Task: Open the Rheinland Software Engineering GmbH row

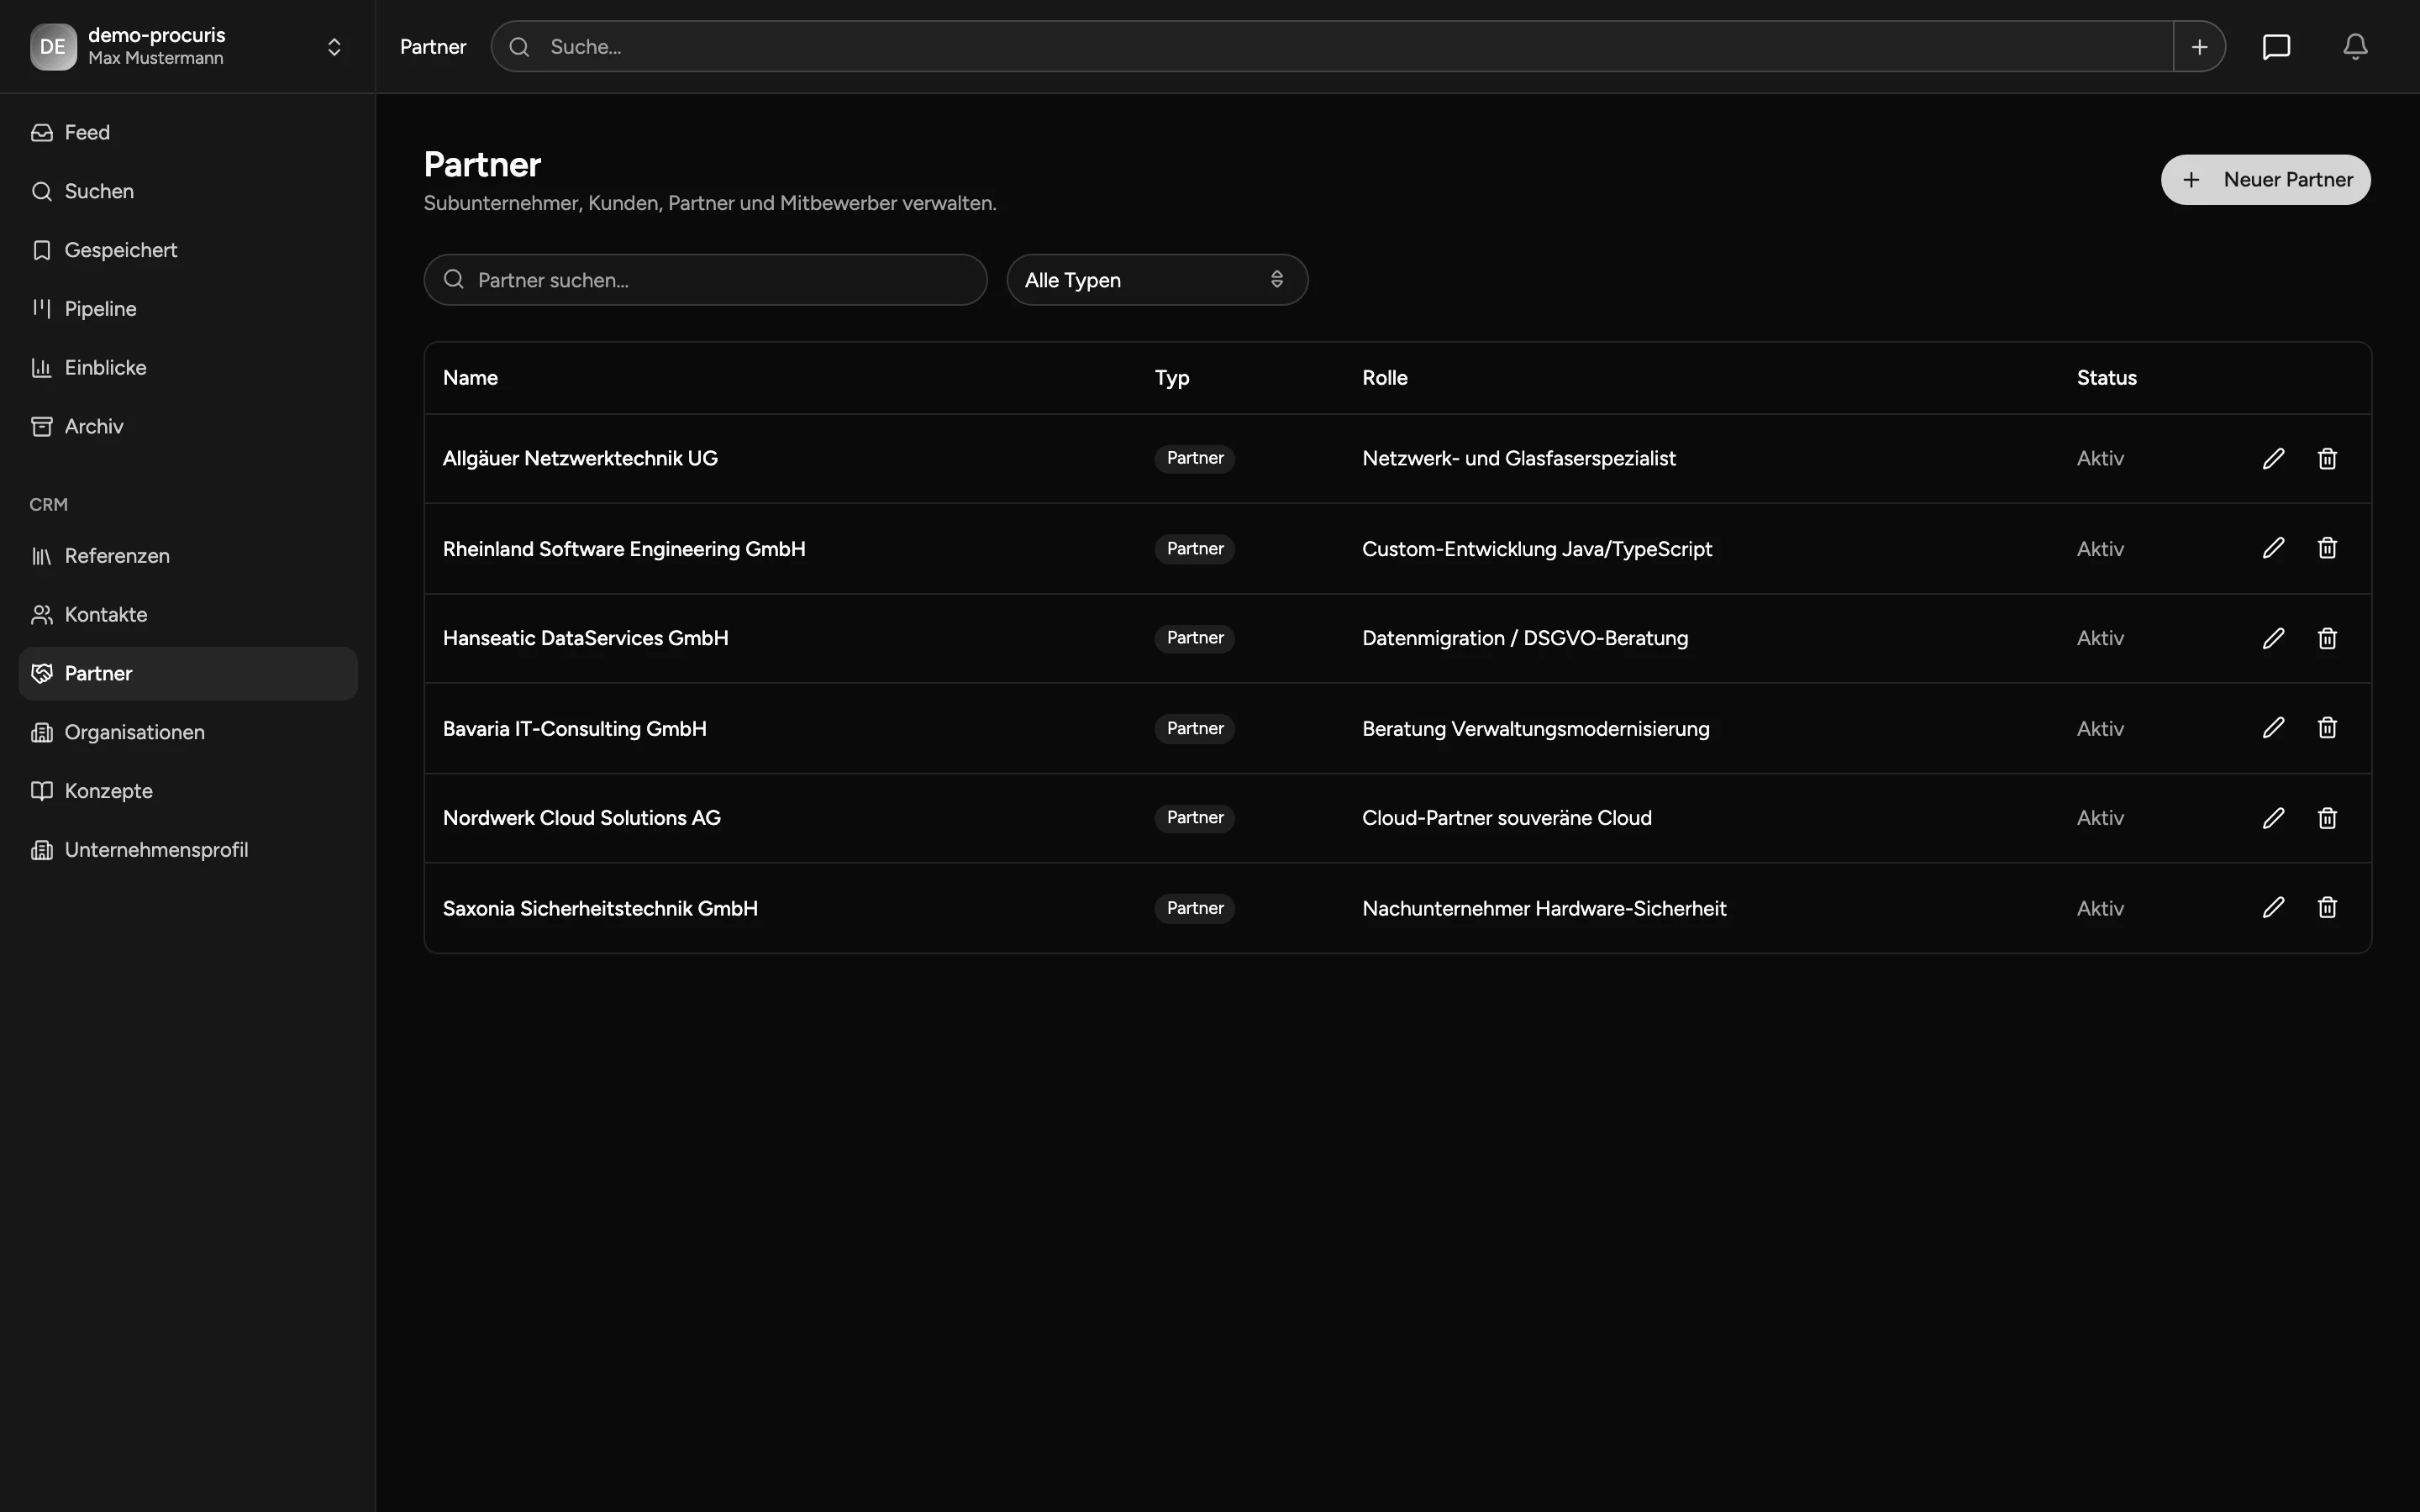Action: [x=1397, y=549]
